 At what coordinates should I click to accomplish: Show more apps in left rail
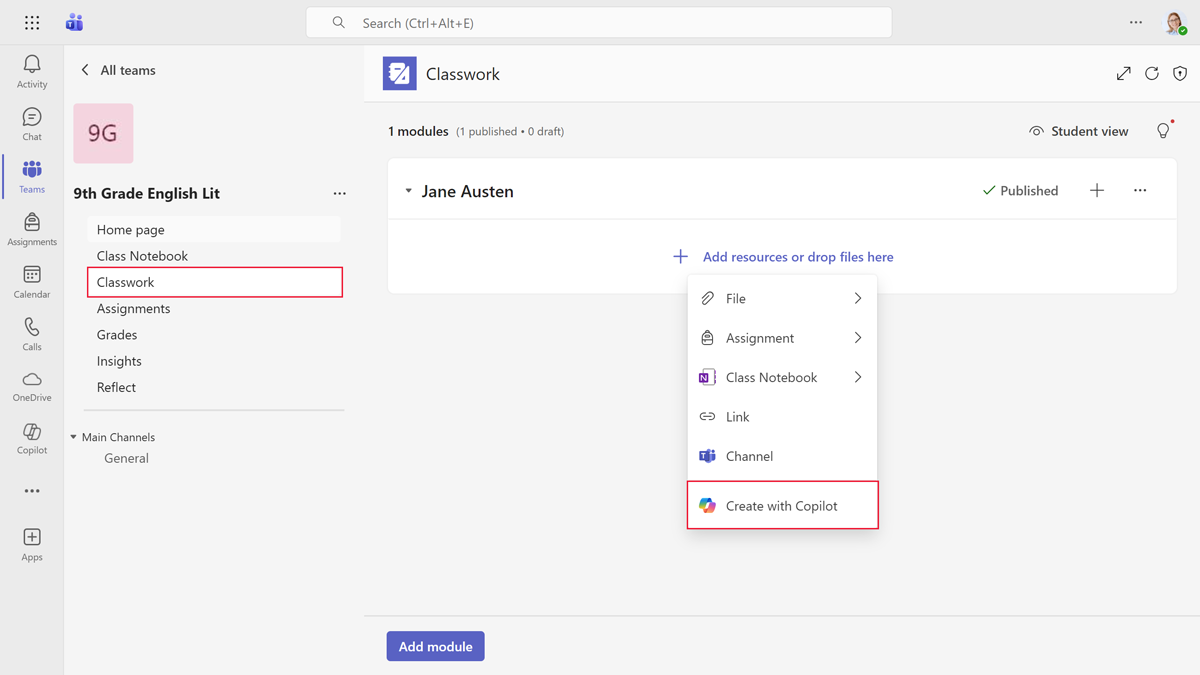(x=32, y=491)
